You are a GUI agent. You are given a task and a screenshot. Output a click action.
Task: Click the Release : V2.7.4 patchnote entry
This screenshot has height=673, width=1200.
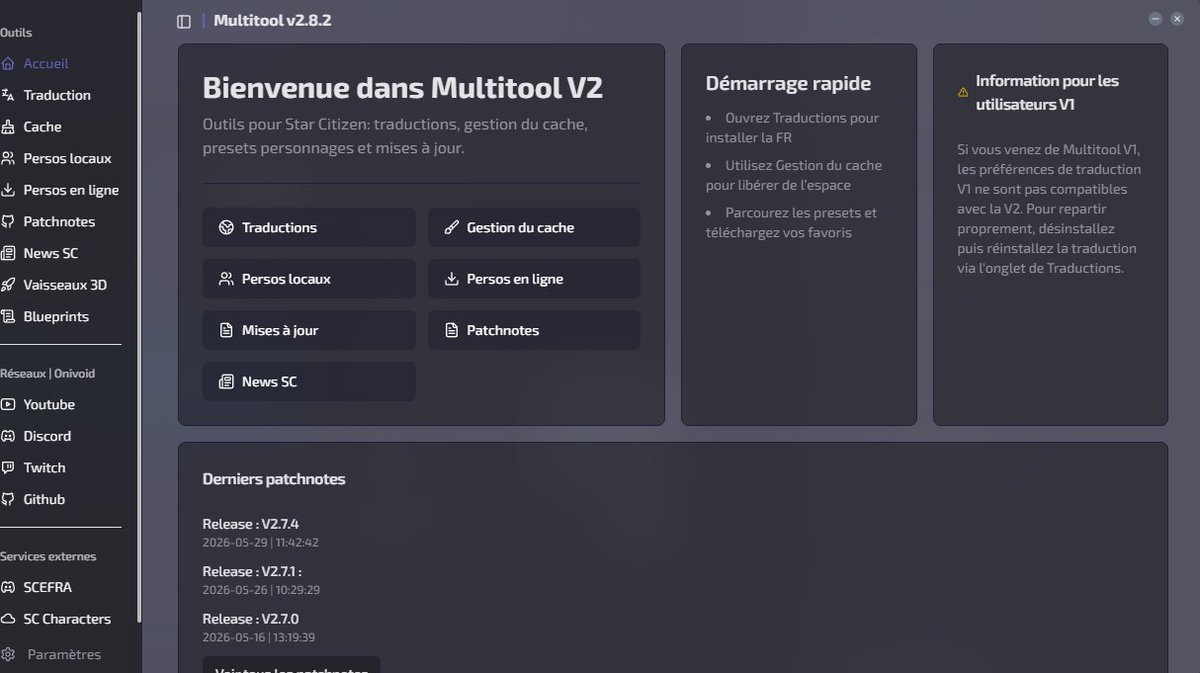point(251,524)
